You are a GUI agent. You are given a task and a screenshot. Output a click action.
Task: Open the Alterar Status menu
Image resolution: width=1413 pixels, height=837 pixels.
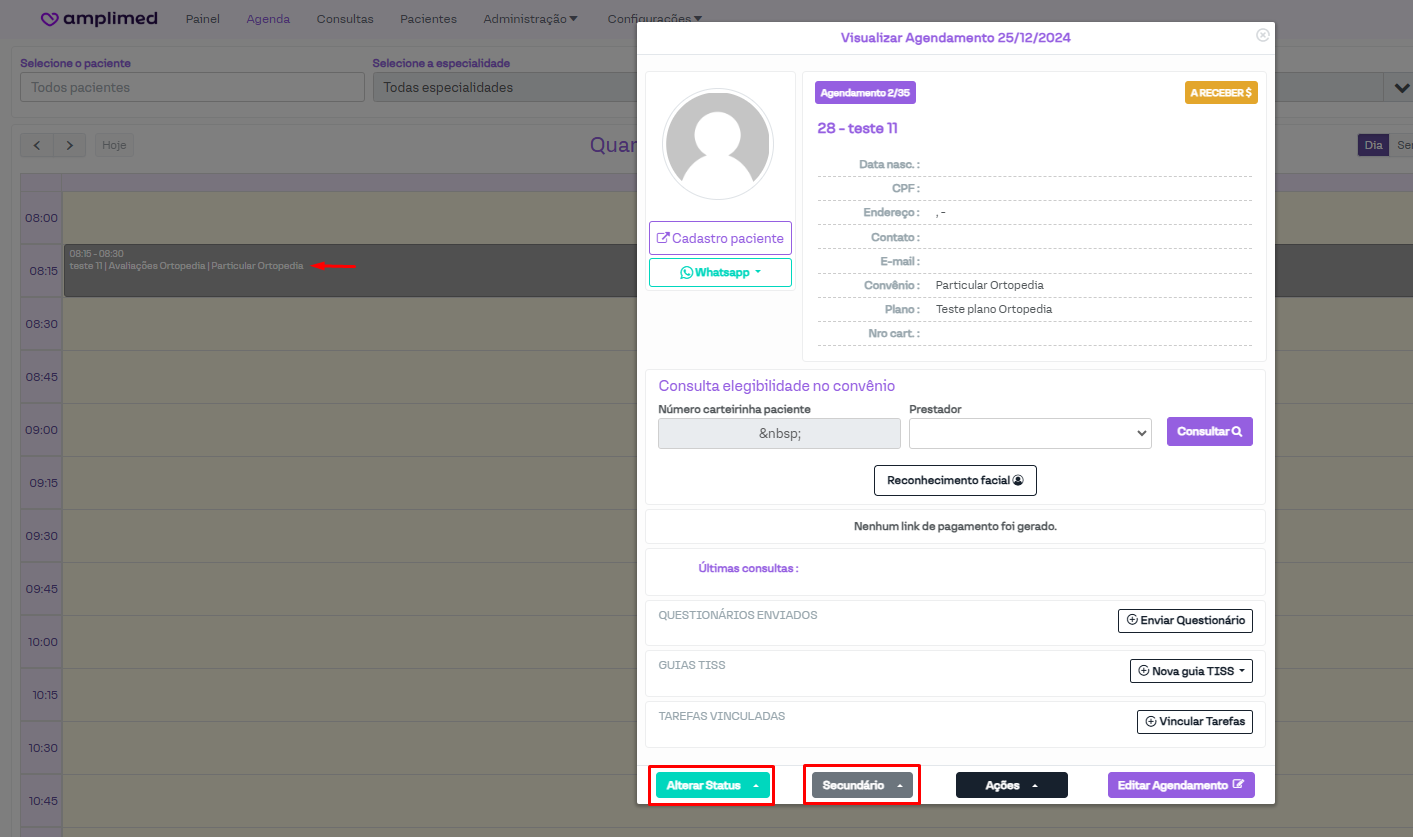[x=712, y=785]
